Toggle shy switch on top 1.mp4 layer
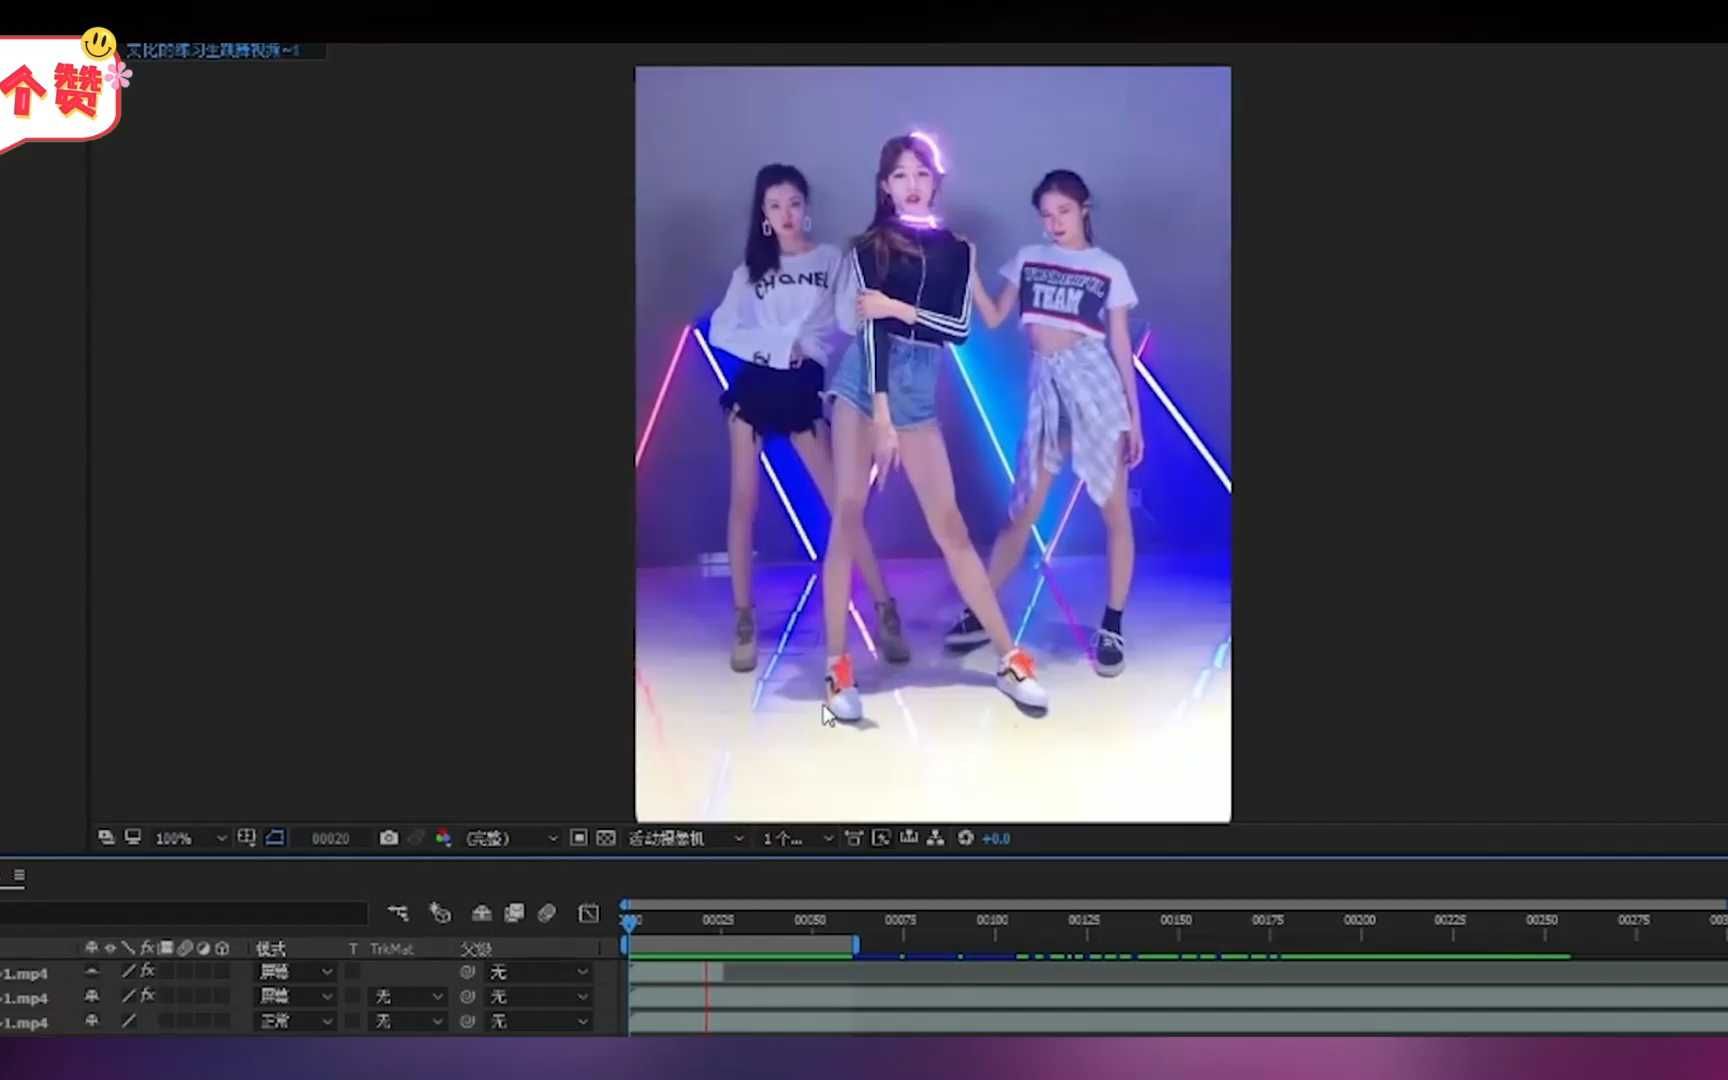Image resolution: width=1728 pixels, height=1080 pixels. click(x=92, y=971)
